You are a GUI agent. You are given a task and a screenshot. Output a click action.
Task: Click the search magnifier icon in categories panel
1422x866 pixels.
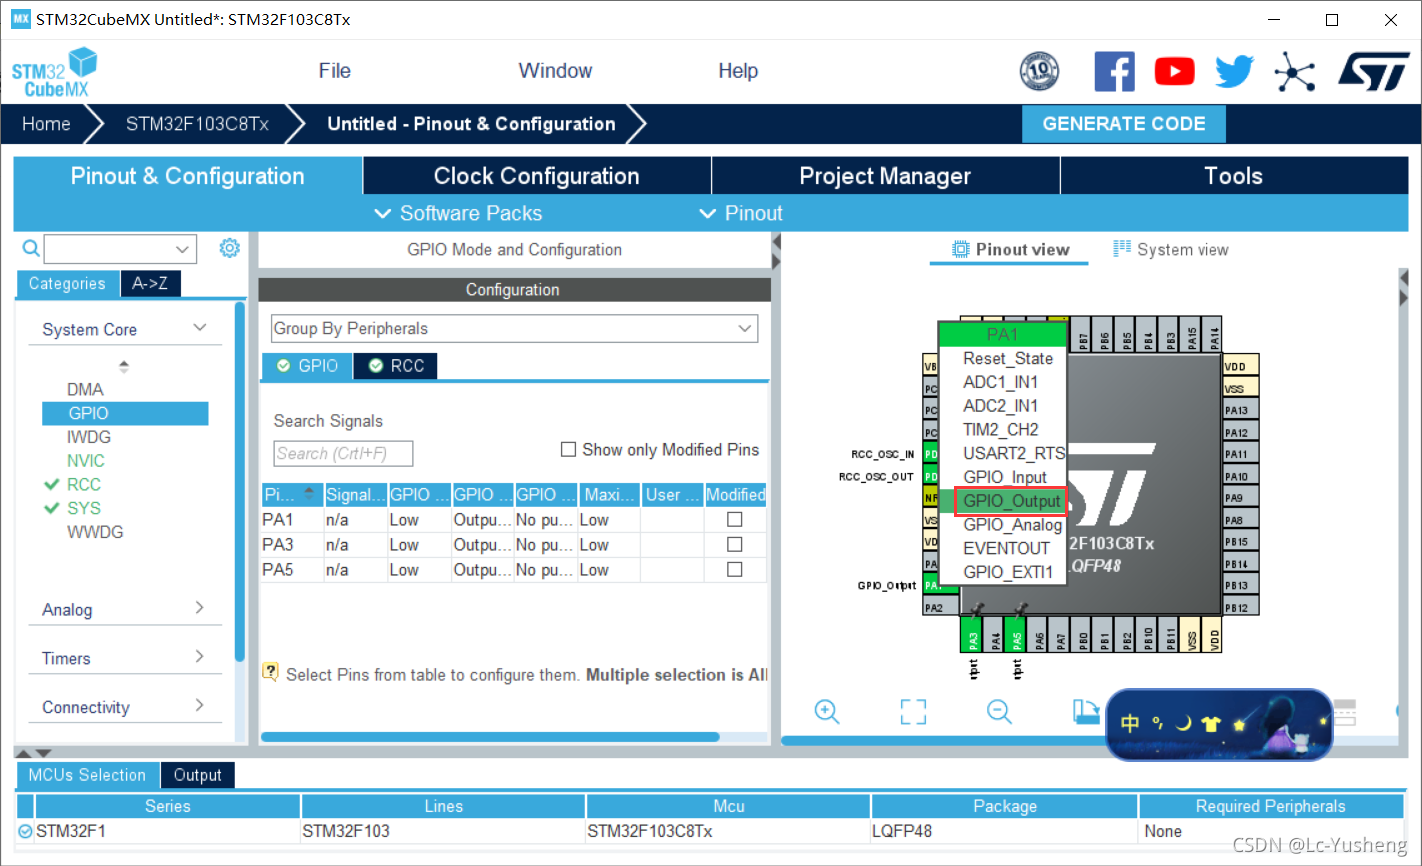[x=31, y=248]
